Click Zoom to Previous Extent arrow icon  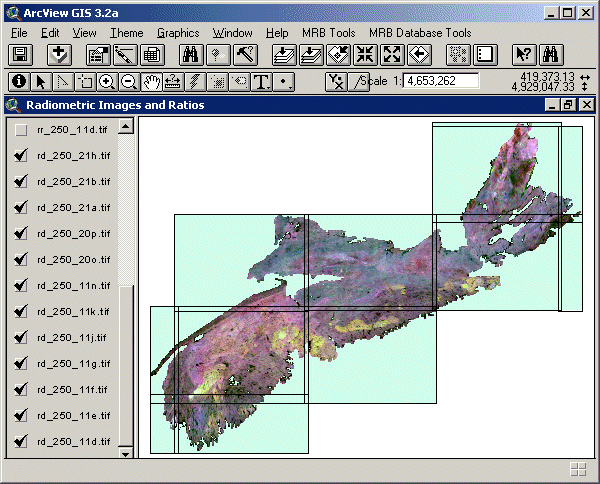tap(419, 55)
